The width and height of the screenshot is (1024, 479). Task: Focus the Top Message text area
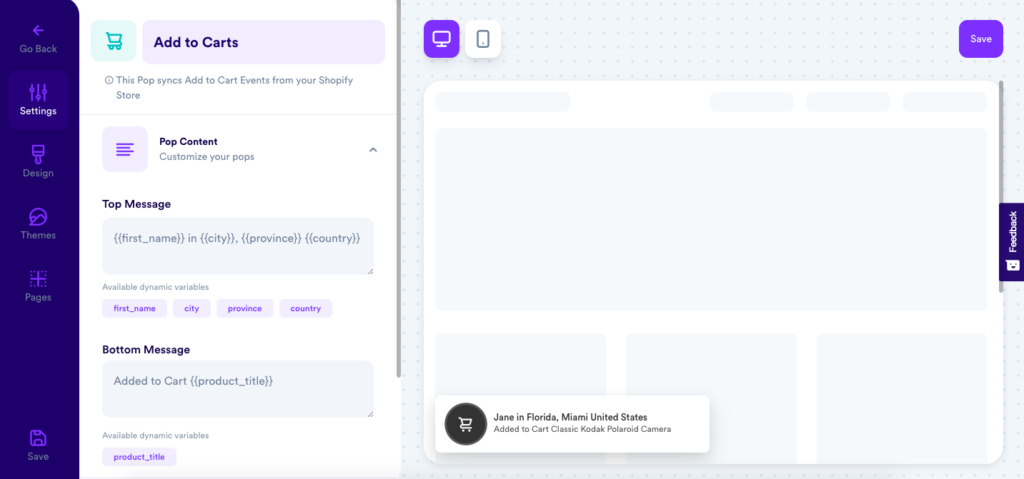coord(238,246)
